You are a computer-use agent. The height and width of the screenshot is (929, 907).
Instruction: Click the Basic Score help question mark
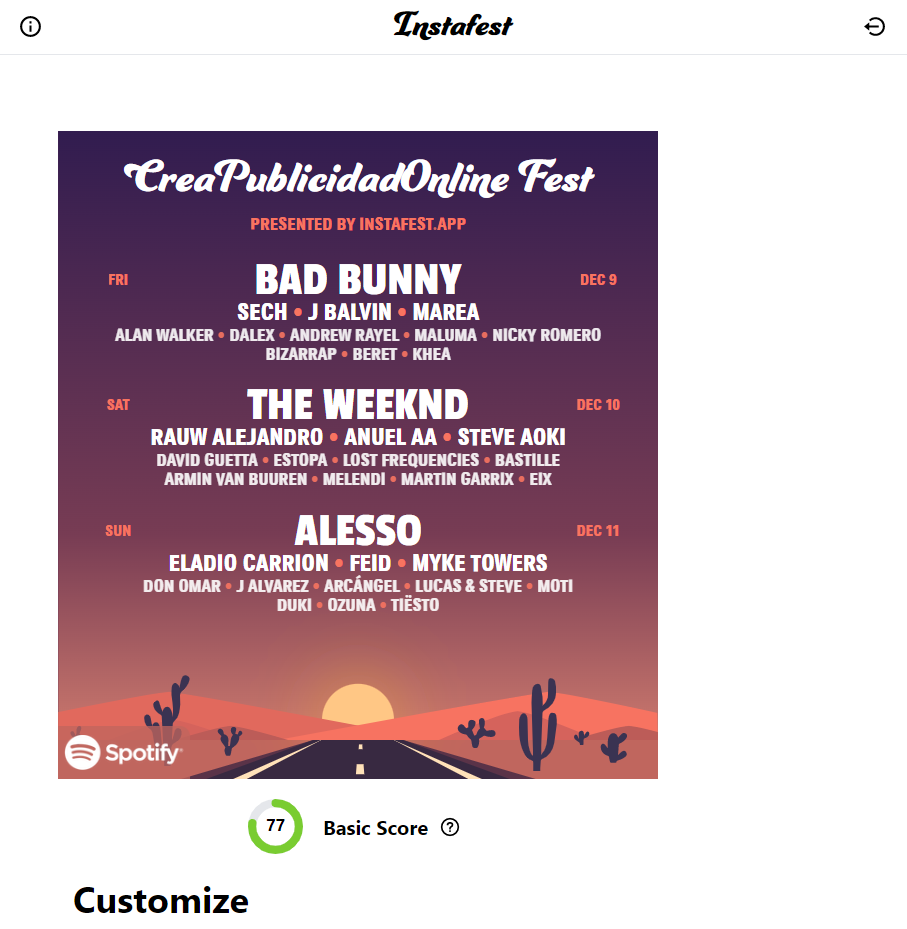(x=450, y=827)
